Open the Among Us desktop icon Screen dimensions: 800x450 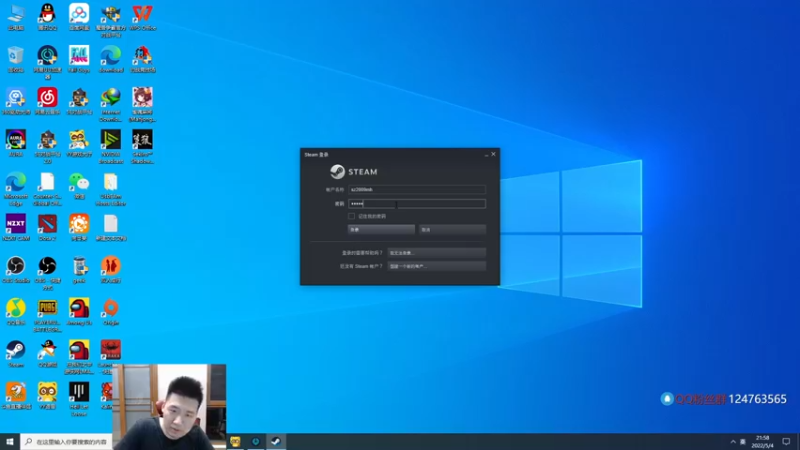pyautogui.click(x=79, y=311)
